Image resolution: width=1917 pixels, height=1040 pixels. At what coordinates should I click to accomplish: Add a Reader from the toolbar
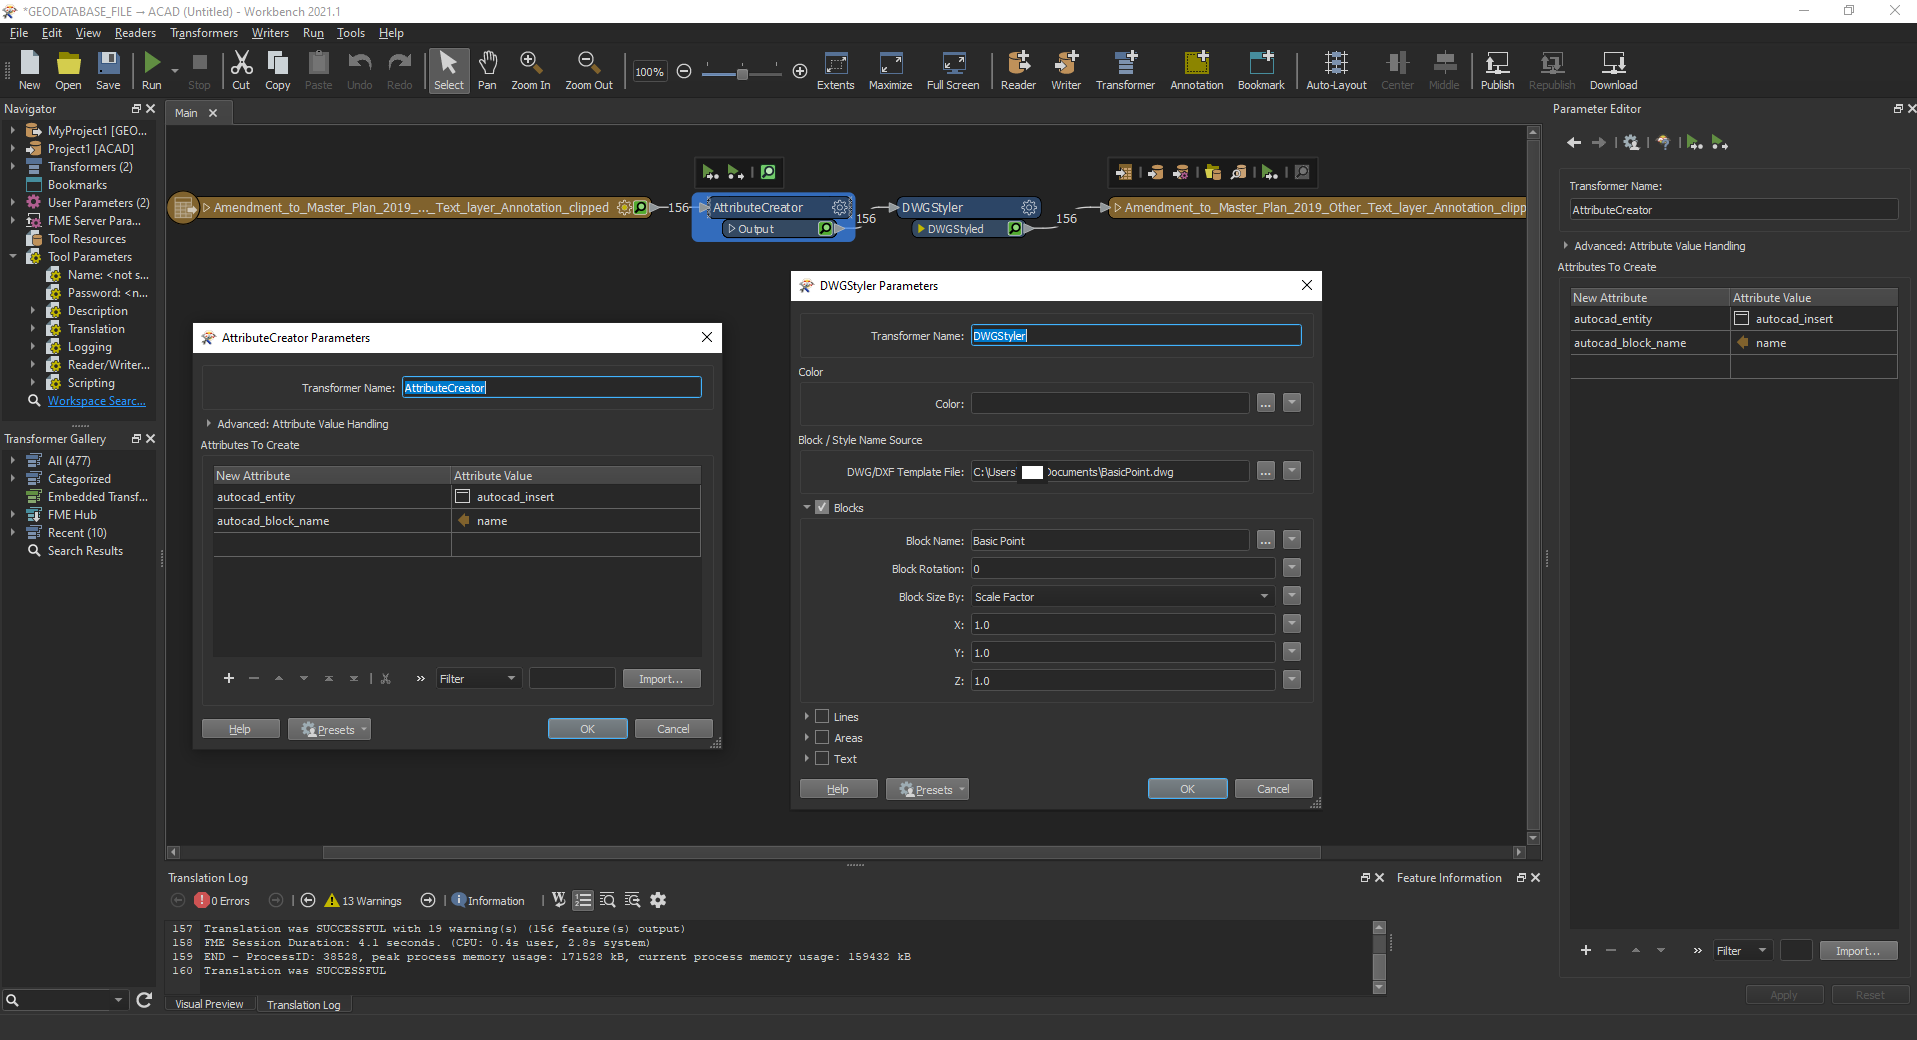click(x=1018, y=65)
